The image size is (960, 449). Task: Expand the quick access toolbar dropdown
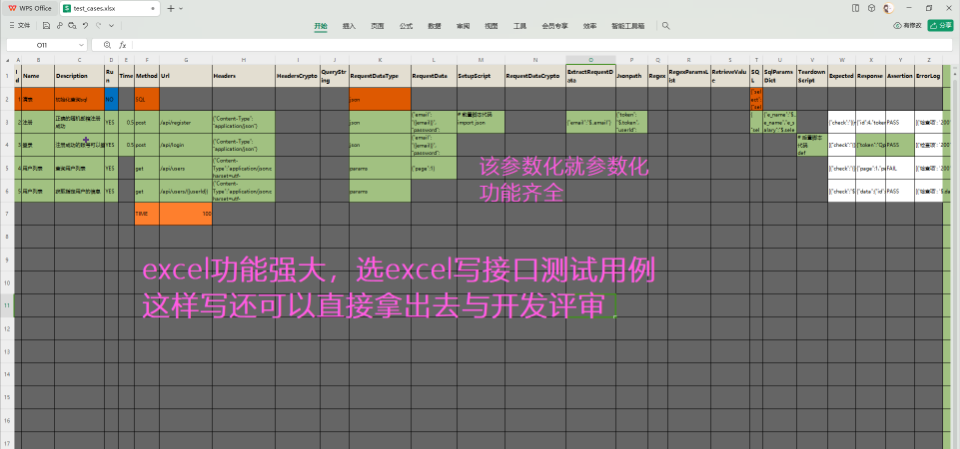(111, 26)
